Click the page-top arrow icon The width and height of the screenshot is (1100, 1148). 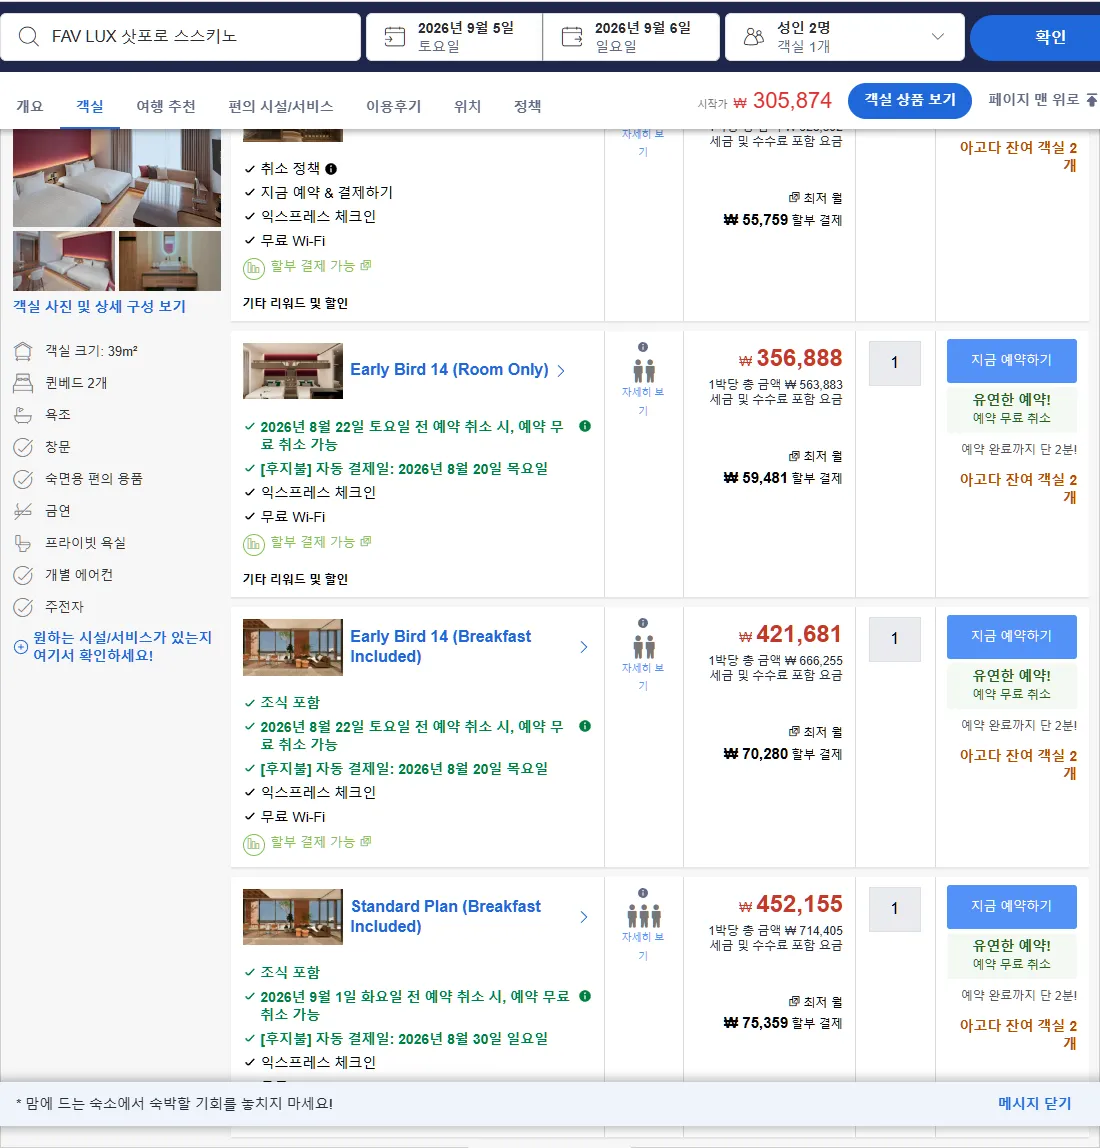(x=1091, y=100)
